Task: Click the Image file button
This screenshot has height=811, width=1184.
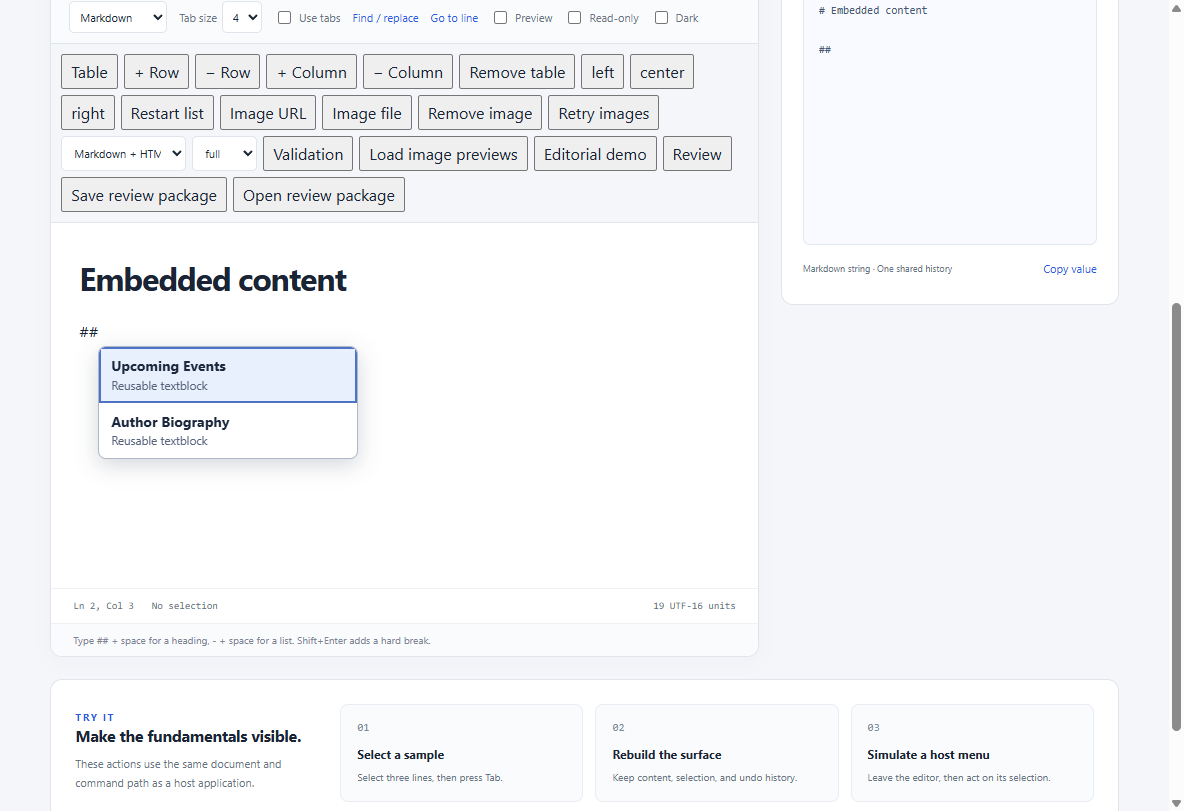Action: pos(367,113)
